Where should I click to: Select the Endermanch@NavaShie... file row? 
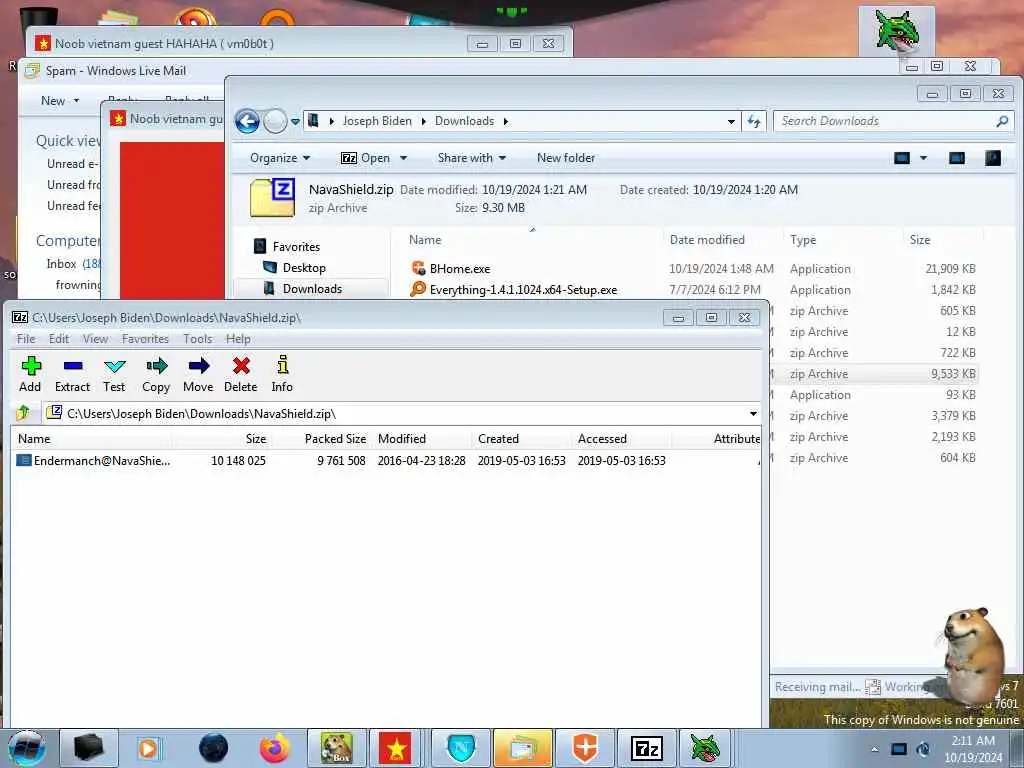coord(385,460)
